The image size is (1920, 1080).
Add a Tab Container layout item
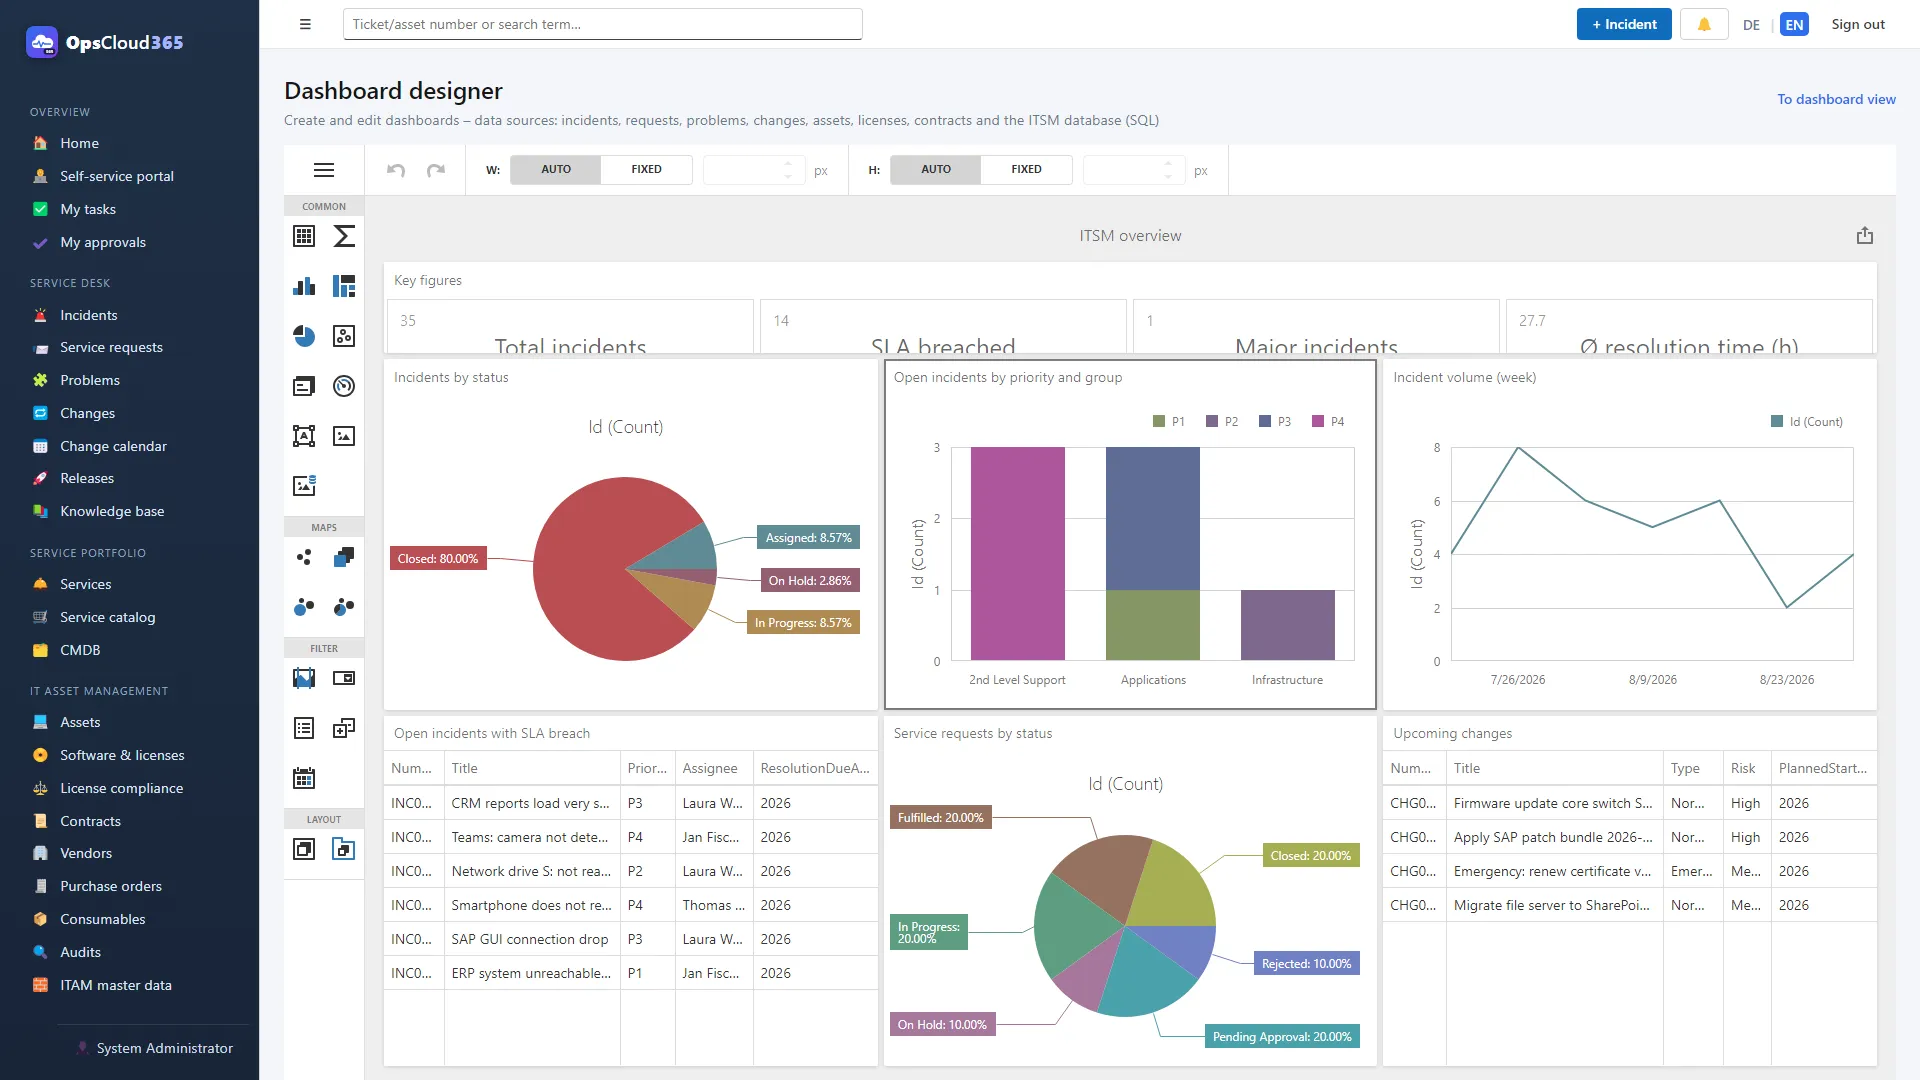[344, 850]
